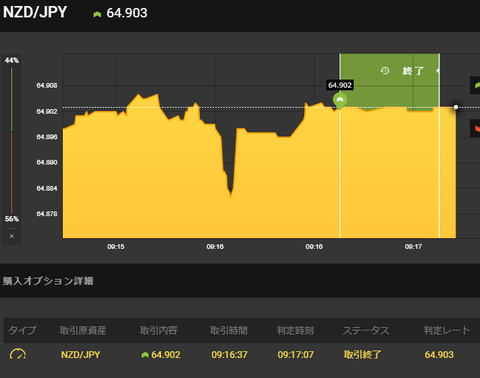Click the current rate 64.903 in header
Viewport: 480px width, 378px height.
tap(127, 13)
